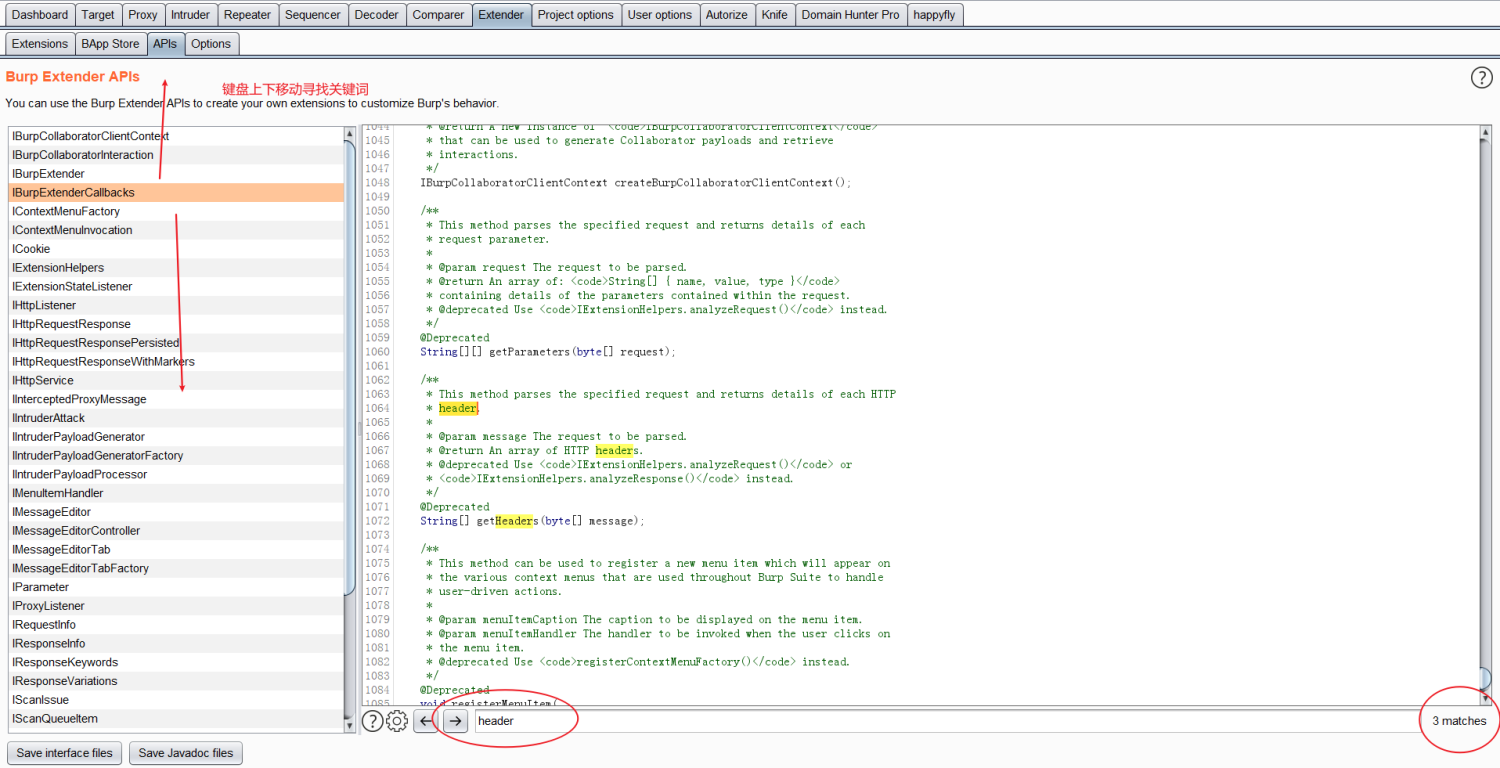The height and width of the screenshot is (768, 1500).
Task: Select IExtensionStateListener in the list
Action: [x=176, y=286]
